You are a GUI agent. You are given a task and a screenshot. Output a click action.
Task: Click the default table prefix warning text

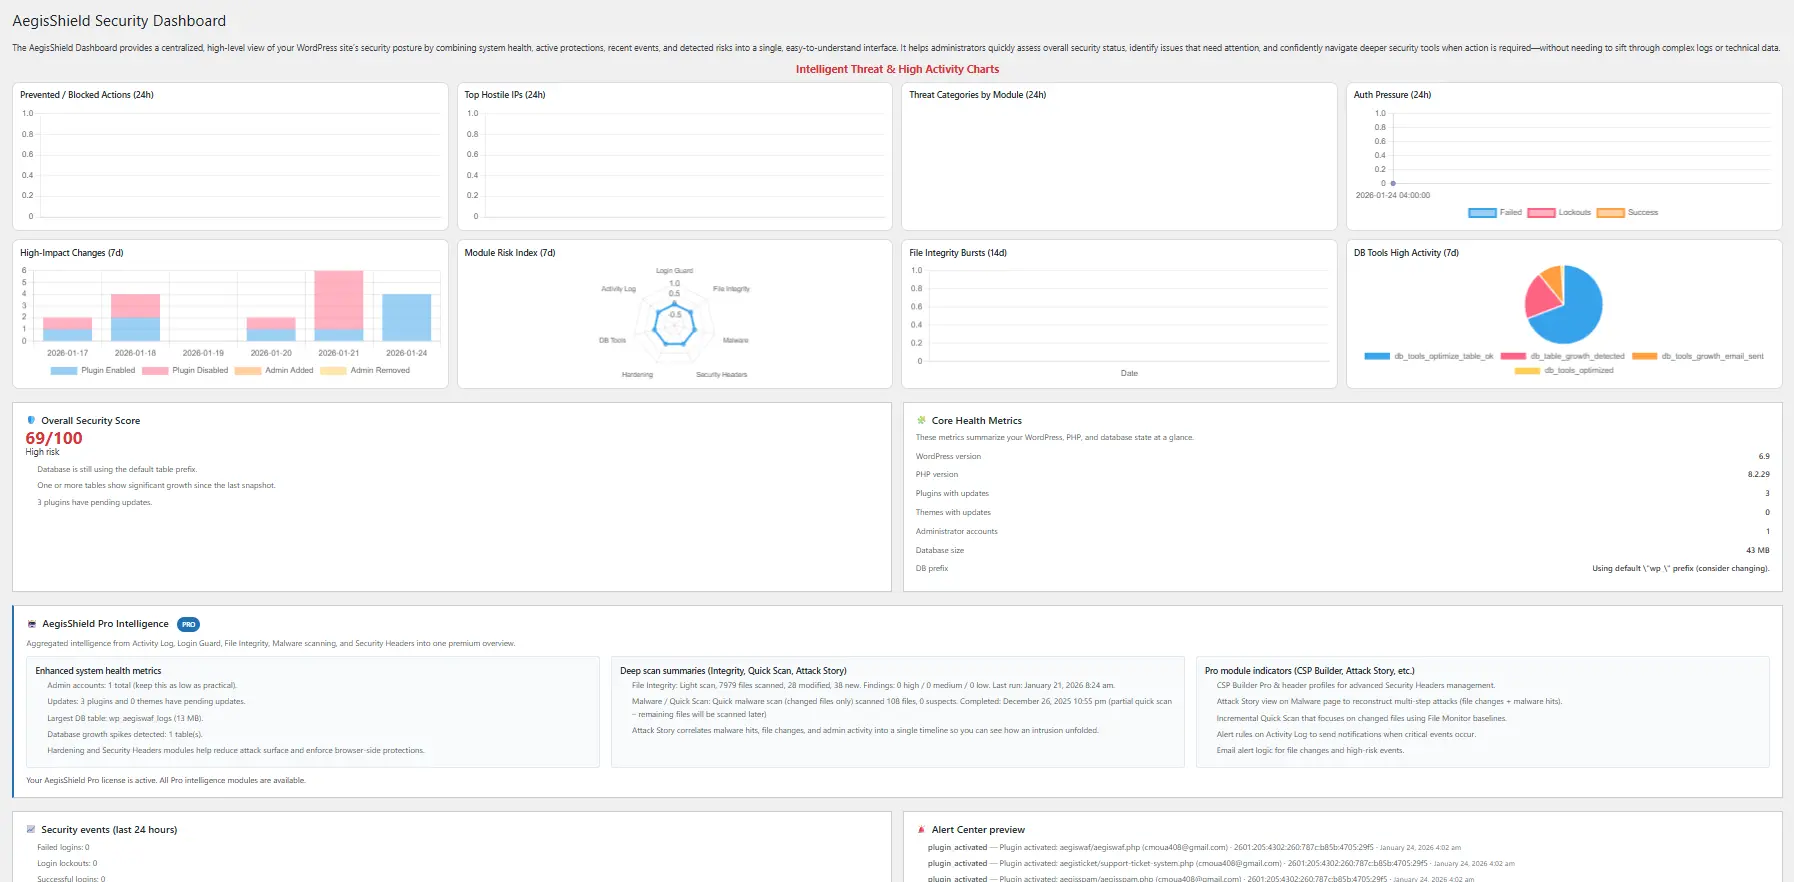(117, 470)
